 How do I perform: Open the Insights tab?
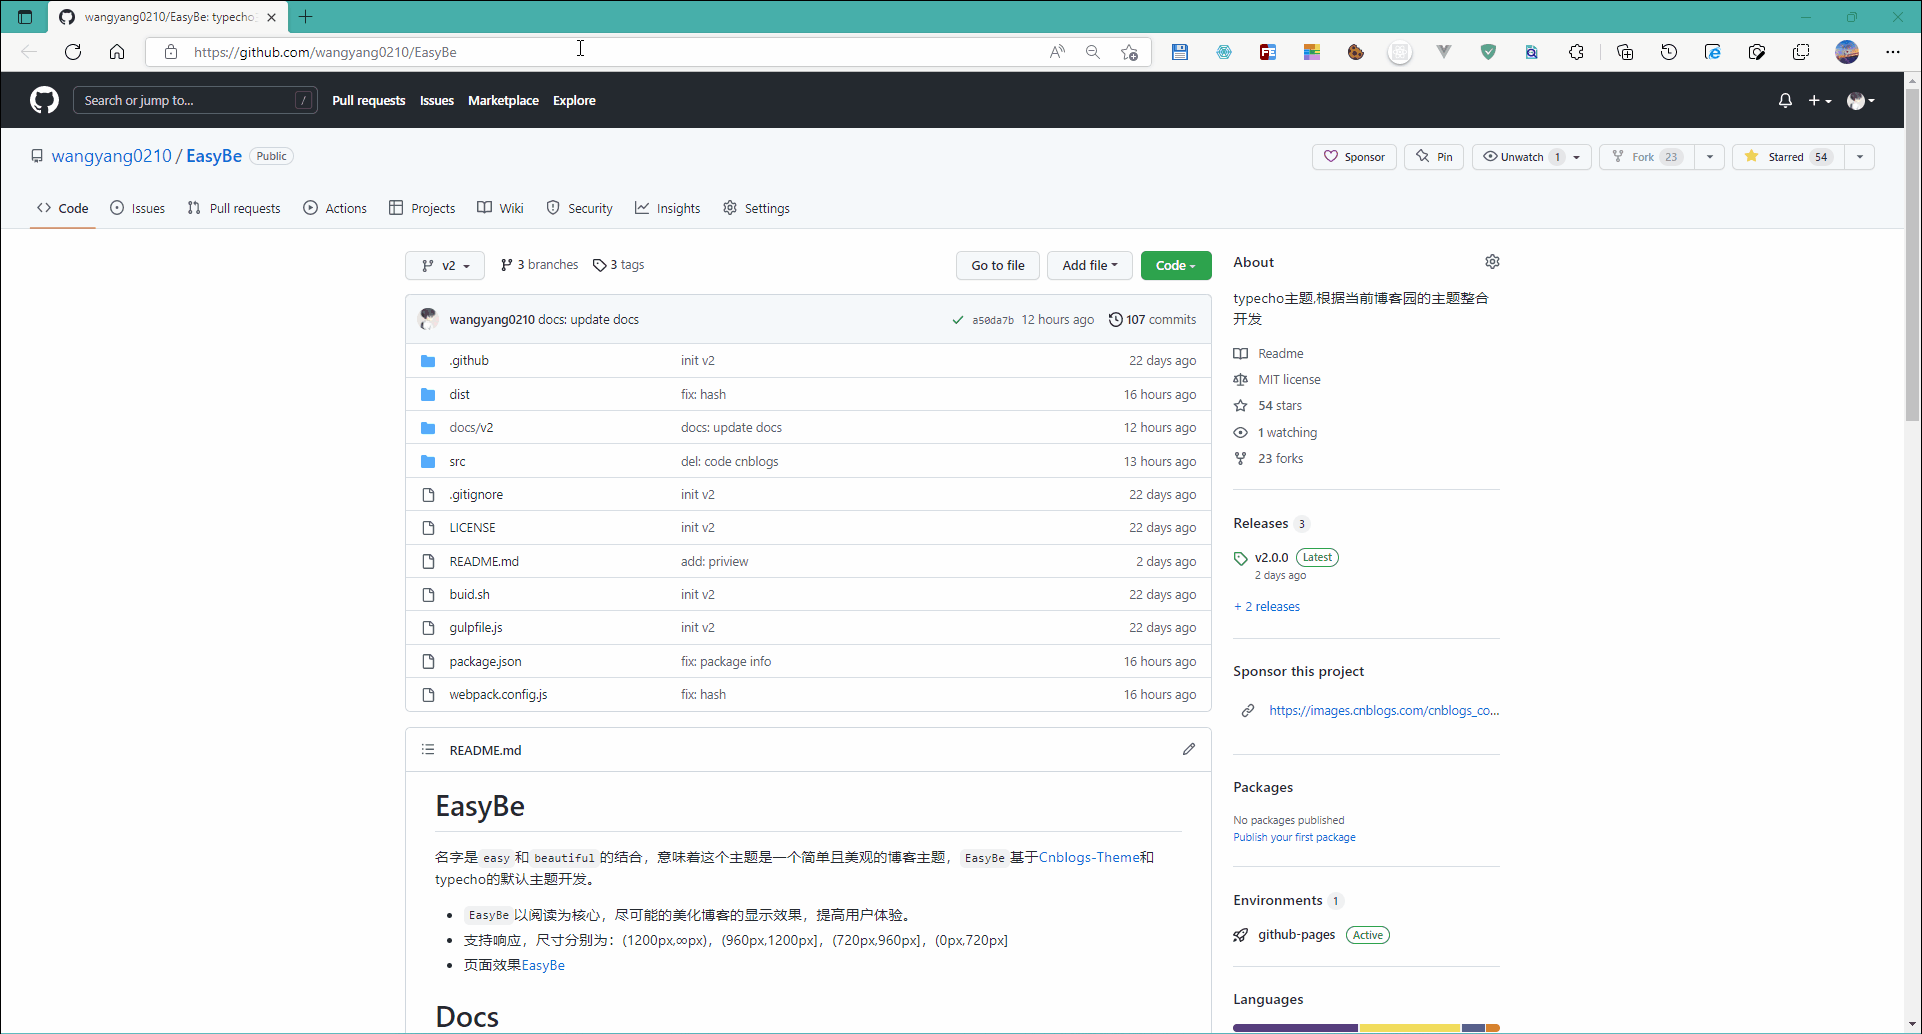(x=668, y=208)
